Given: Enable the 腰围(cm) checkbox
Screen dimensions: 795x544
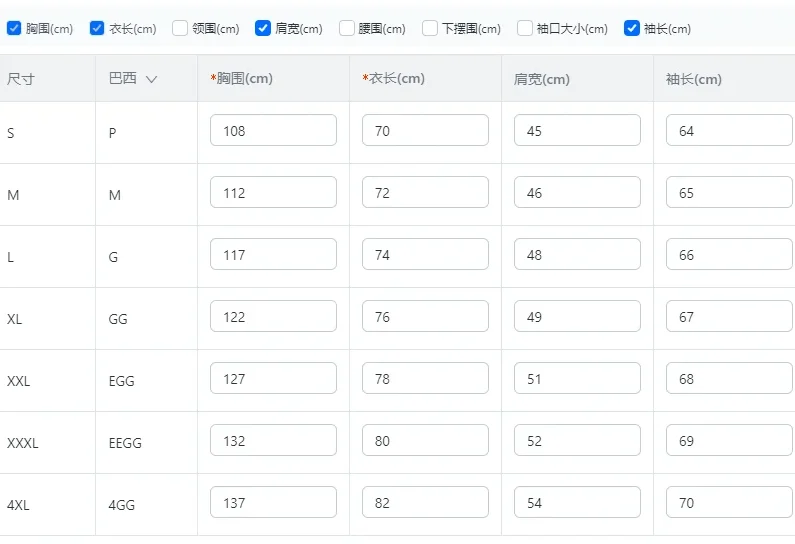Looking at the screenshot, I should coord(346,28).
